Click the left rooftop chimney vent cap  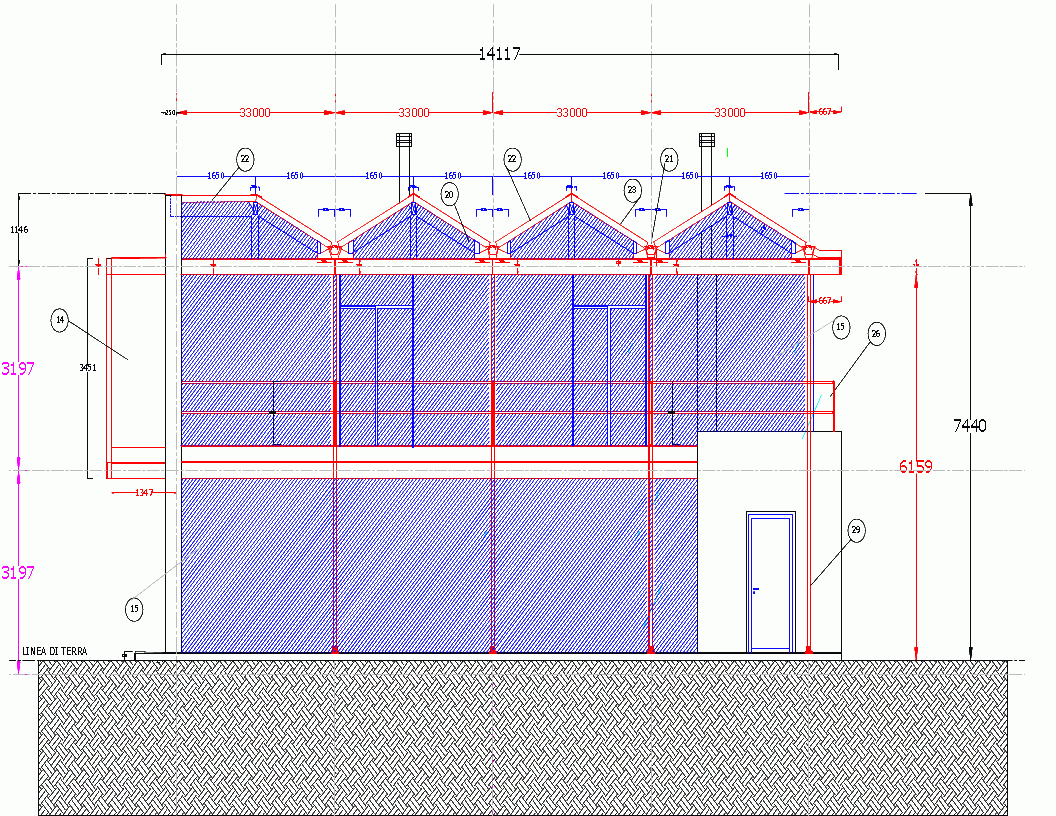pos(404,139)
